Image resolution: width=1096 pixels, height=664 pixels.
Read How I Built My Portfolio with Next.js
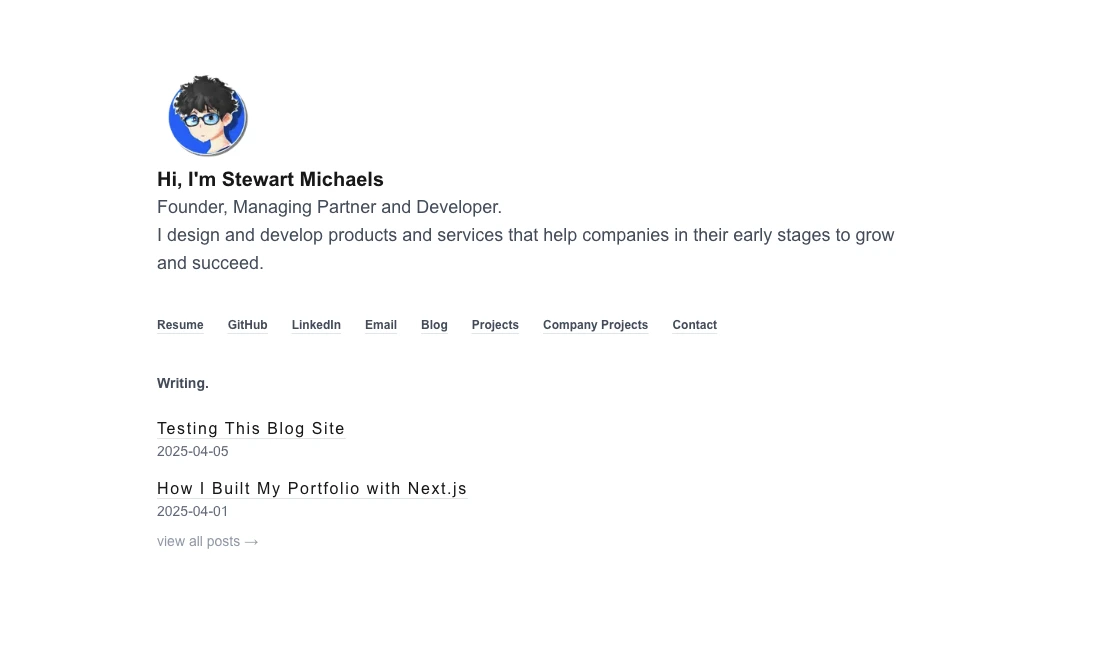[312, 488]
